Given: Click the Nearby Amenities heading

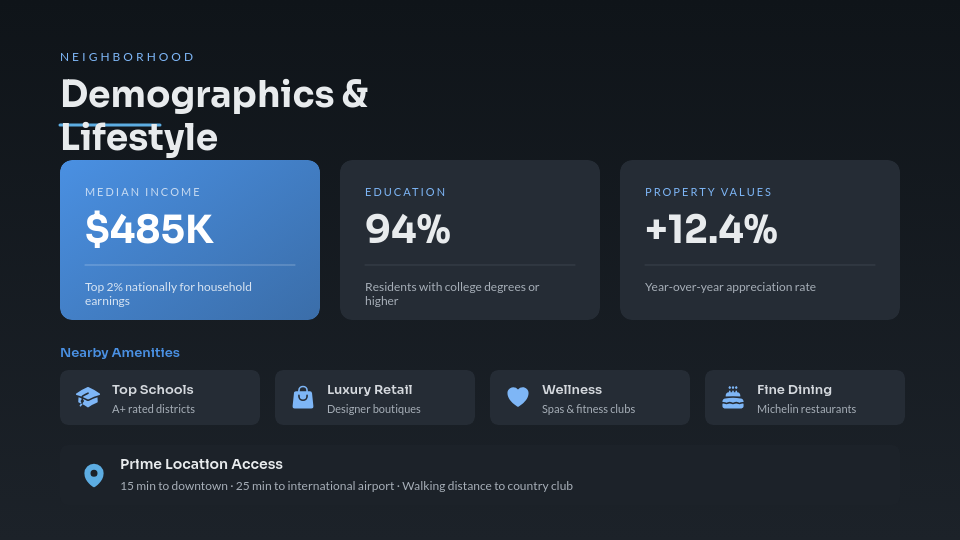Looking at the screenshot, I should [x=120, y=353].
